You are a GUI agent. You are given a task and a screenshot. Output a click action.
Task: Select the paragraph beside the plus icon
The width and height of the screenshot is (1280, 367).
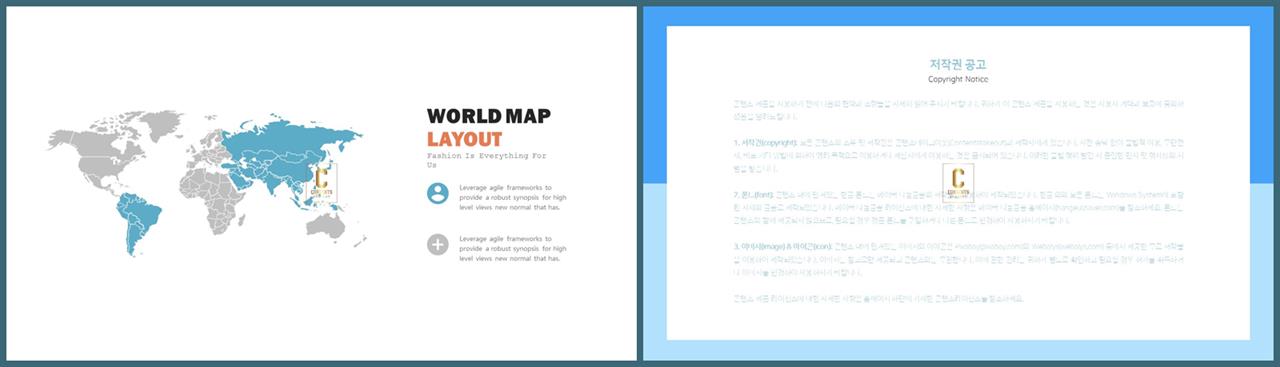pos(513,248)
